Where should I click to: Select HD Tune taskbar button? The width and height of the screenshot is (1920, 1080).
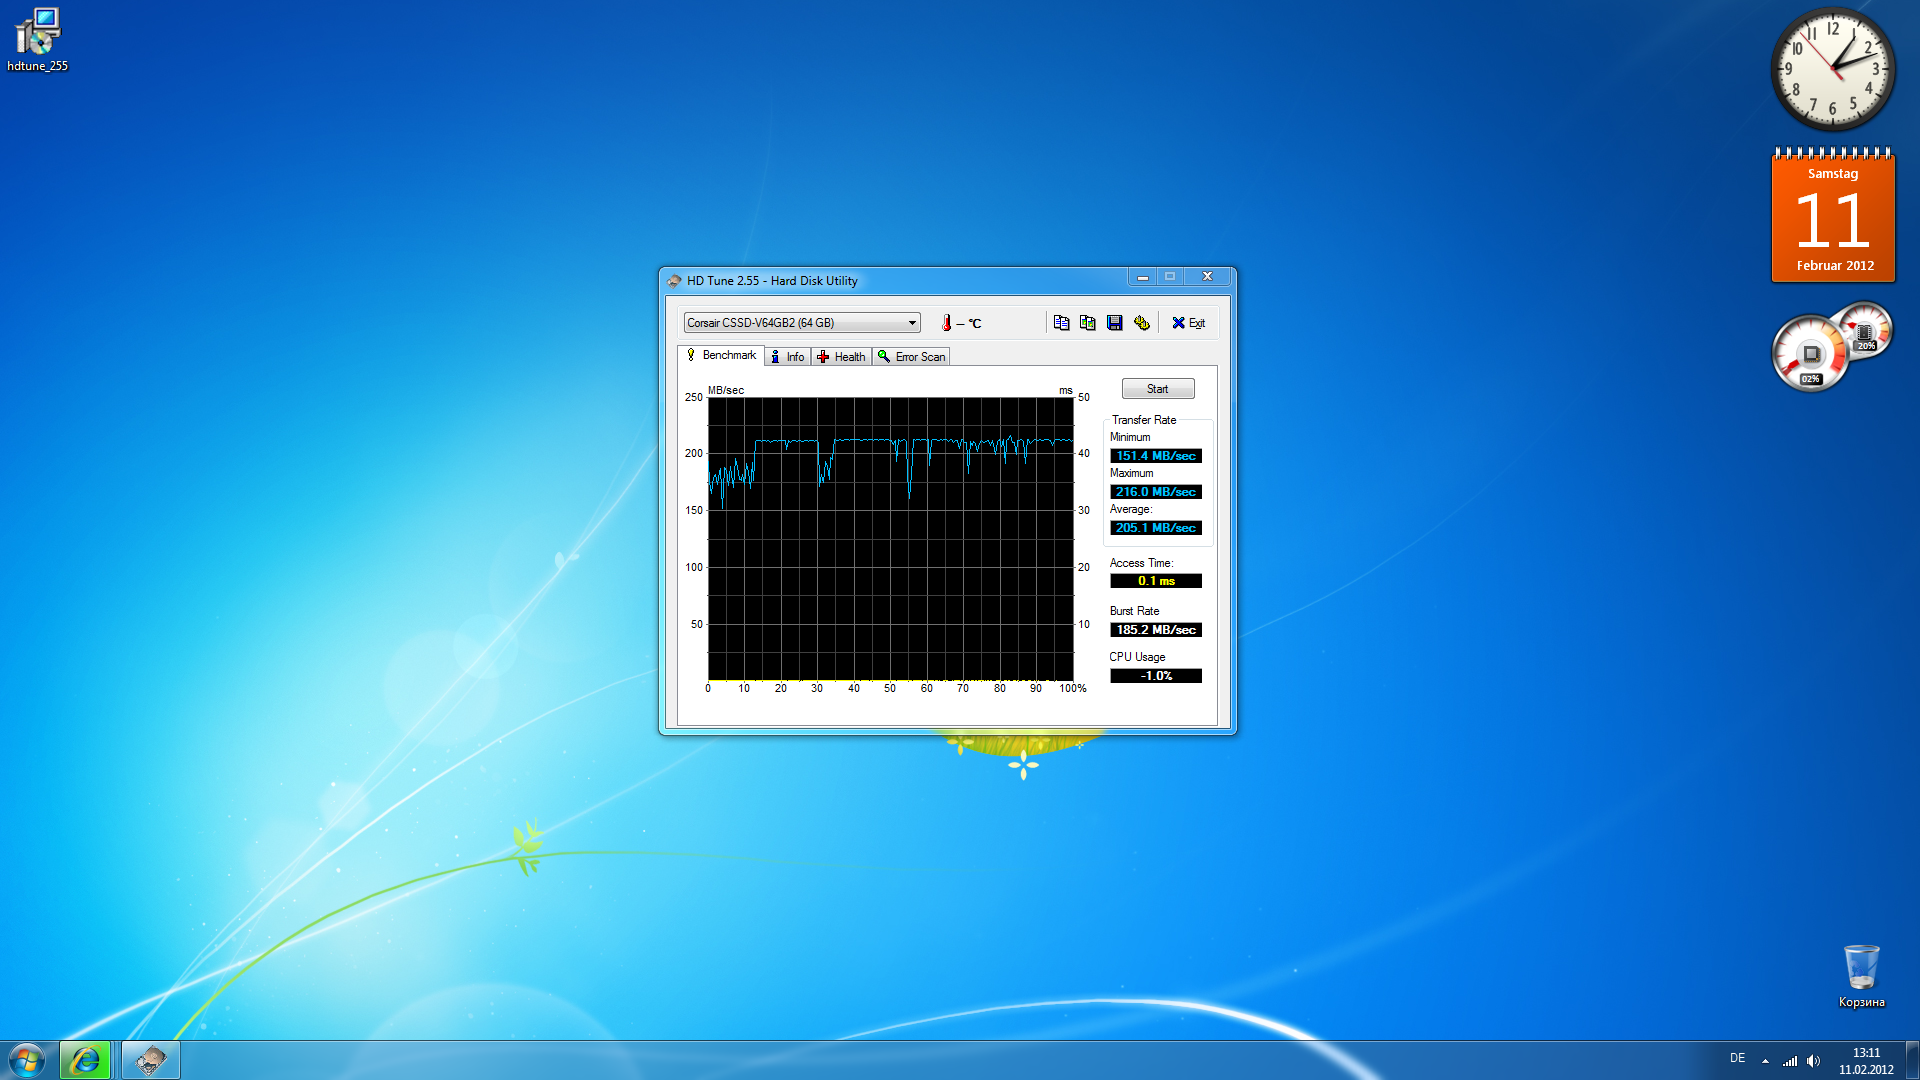point(151,1060)
